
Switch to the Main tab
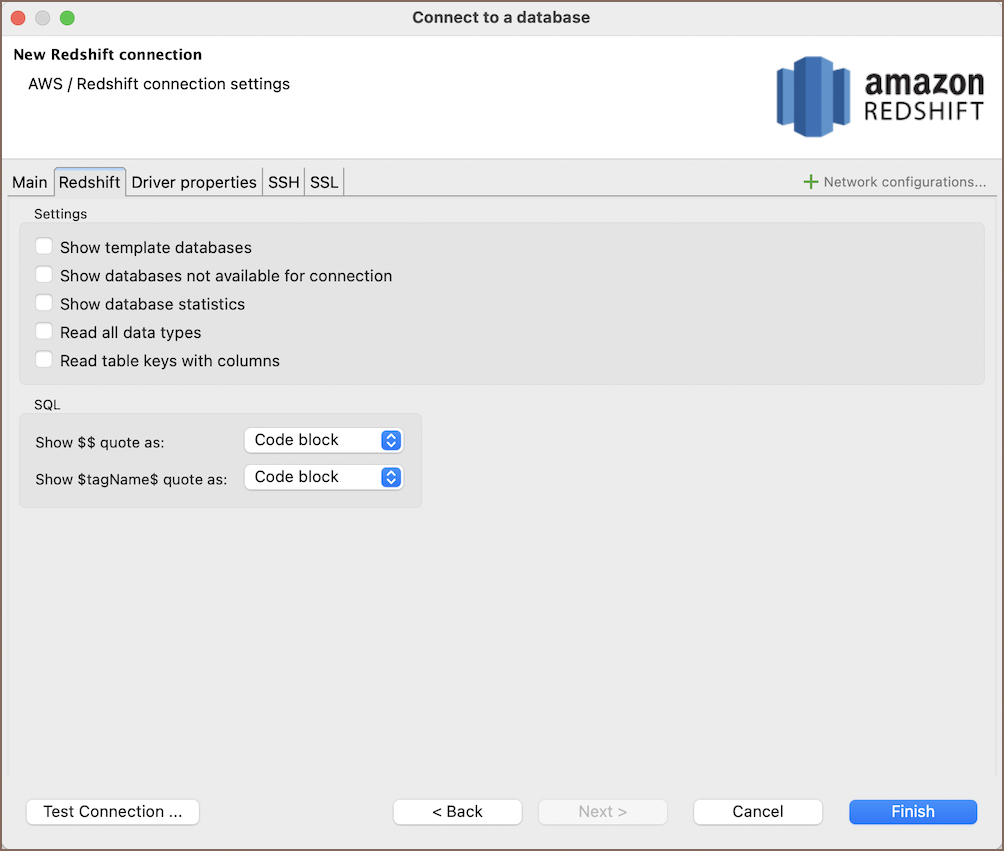pos(30,182)
